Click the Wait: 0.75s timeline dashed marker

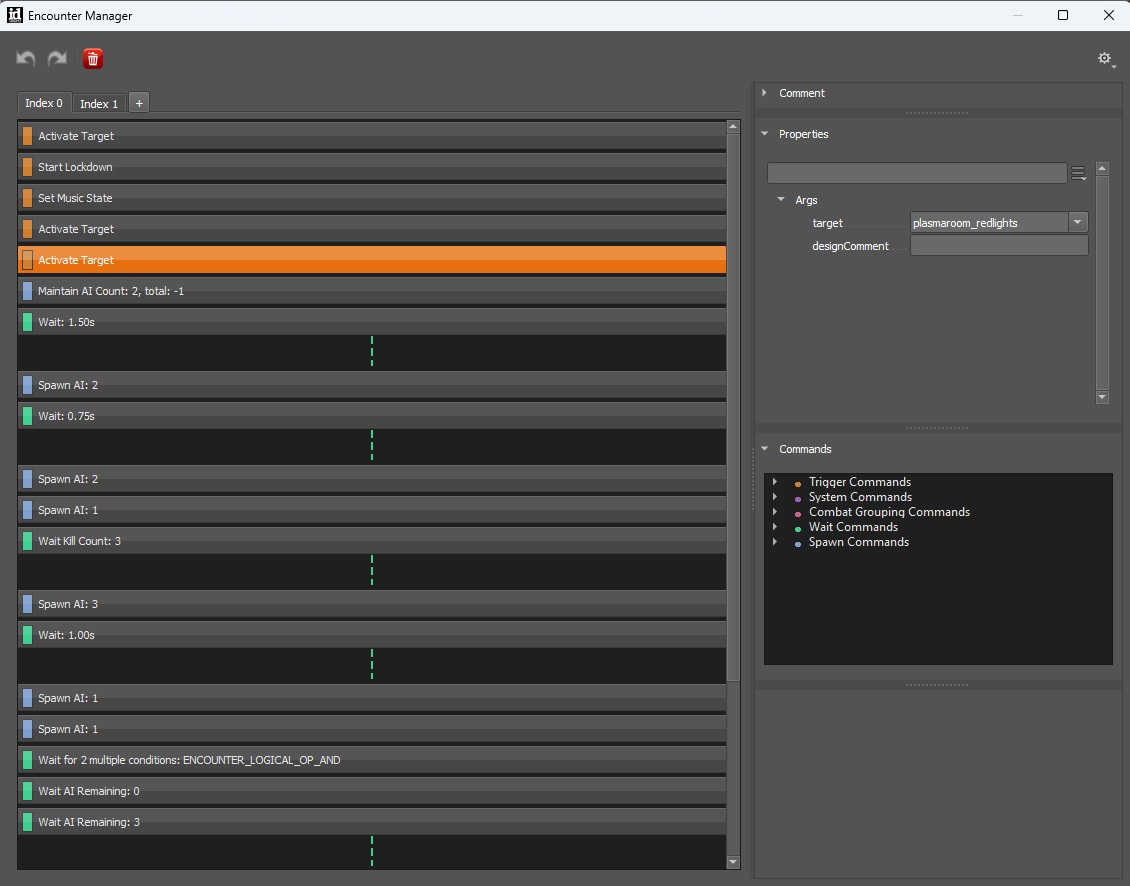[372, 446]
